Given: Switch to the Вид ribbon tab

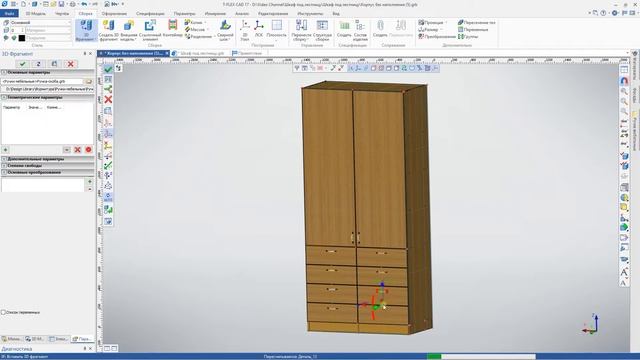Looking at the screenshot, I should (336, 13).
